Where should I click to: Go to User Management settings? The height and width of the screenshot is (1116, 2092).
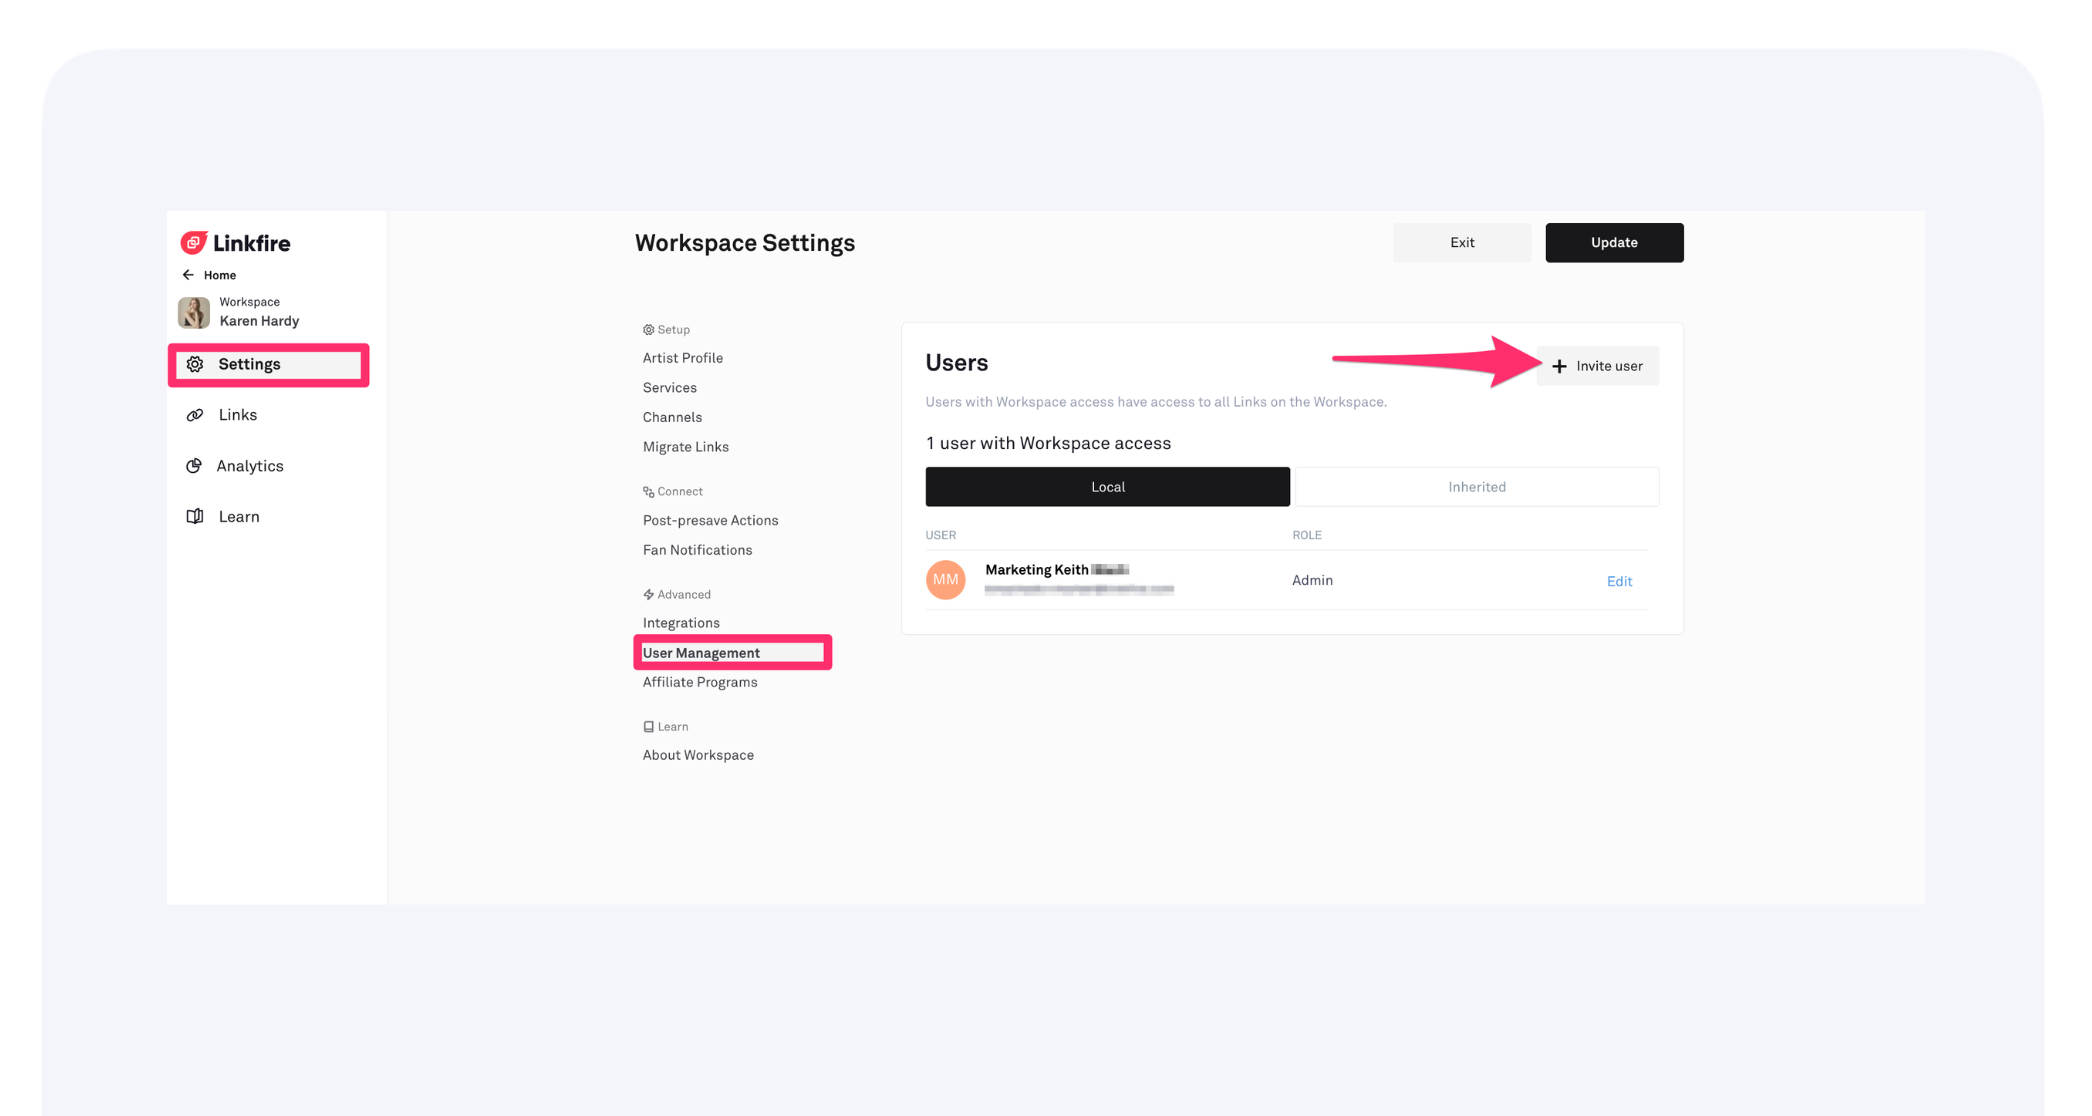click(701, 653)
